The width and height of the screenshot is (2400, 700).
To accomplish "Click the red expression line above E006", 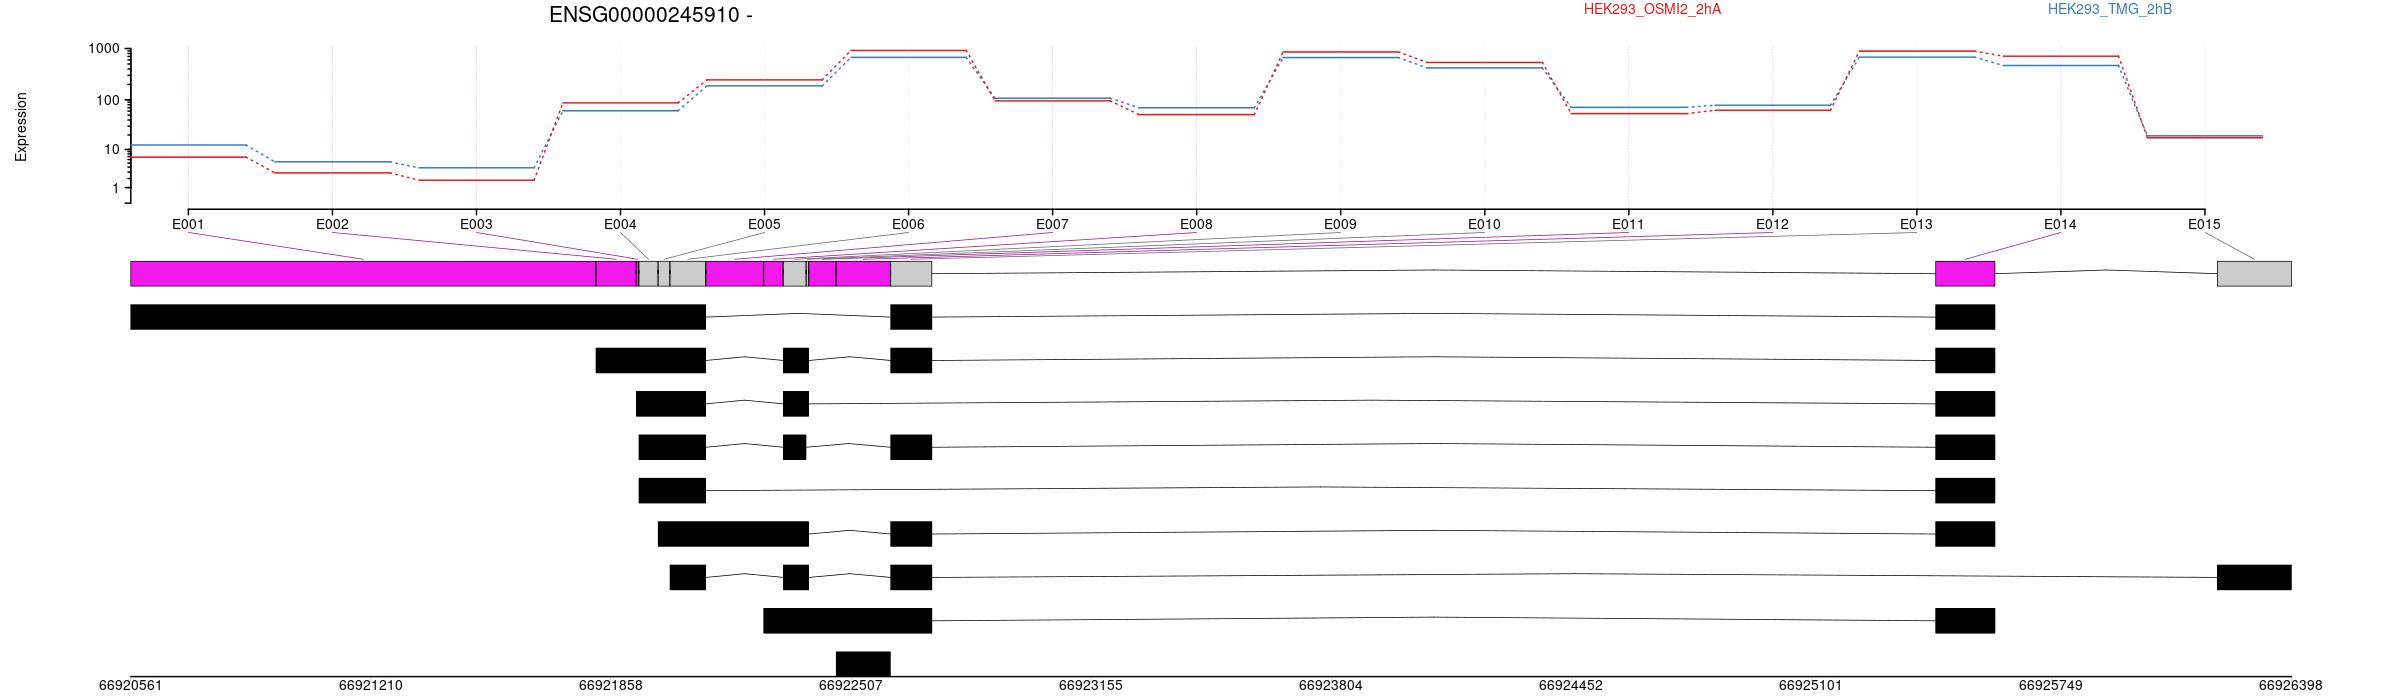I will pyautogui.click(x=908, y=50).
